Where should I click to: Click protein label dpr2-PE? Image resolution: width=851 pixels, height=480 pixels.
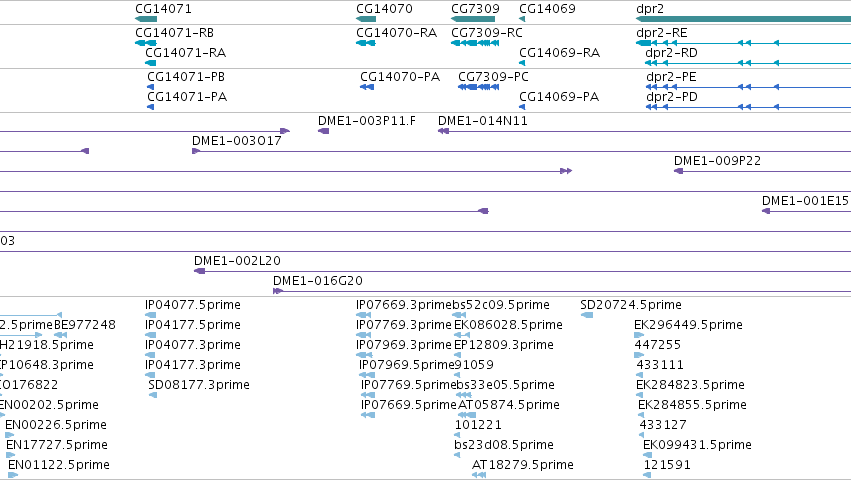671,77
